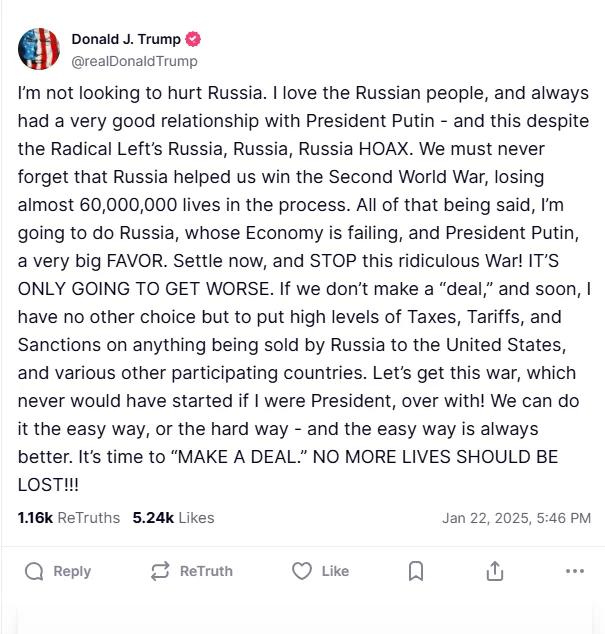This screenshot has width=605, height=634.
Task: Open the Donald J. Trump display name
Action: click(x=126, y=40)
